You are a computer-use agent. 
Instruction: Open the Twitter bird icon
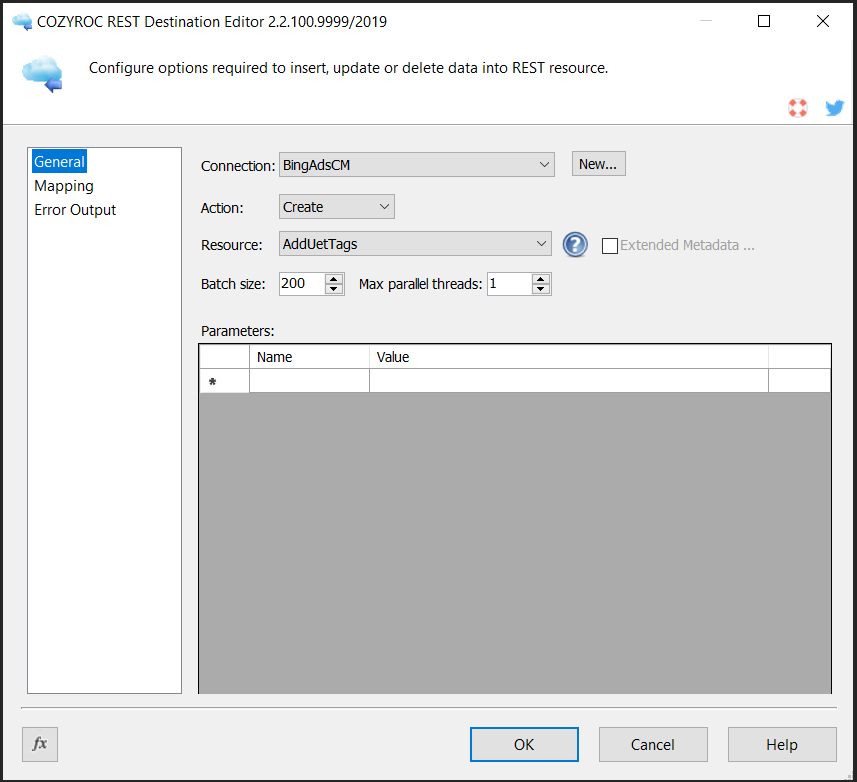click(x=835, y=108)
